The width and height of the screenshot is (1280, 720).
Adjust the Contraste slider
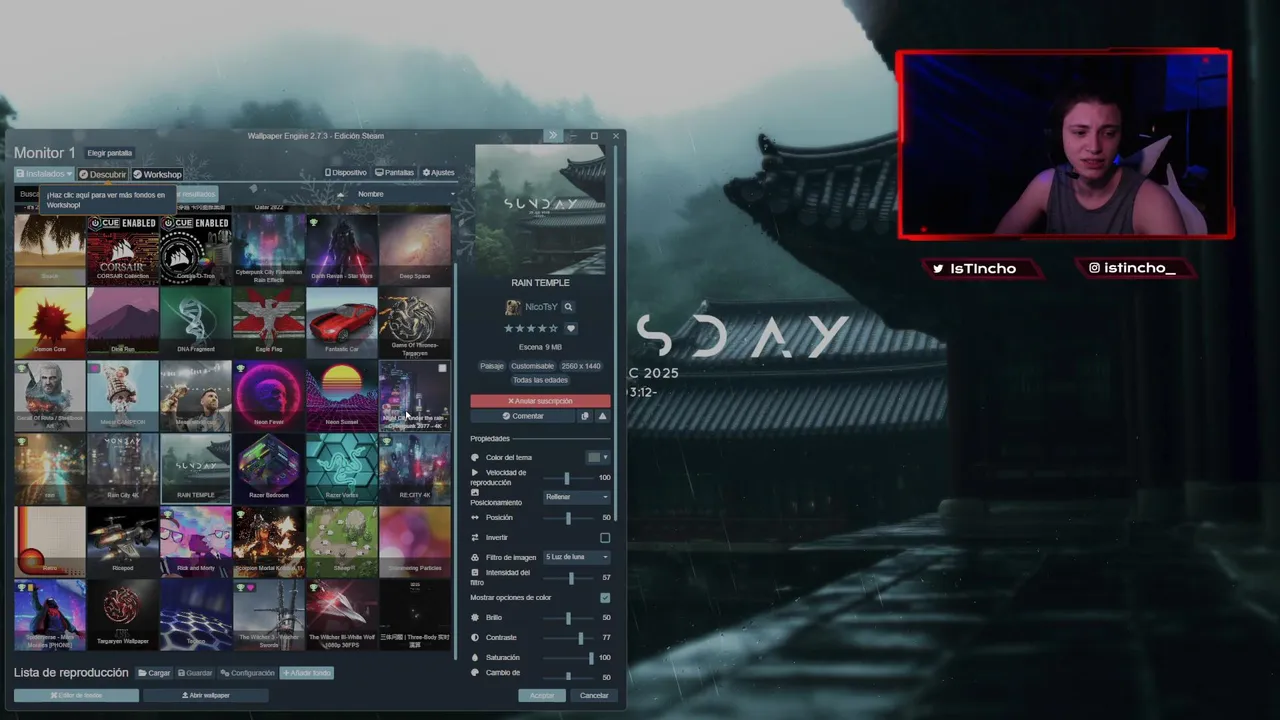tap(570, 638)
